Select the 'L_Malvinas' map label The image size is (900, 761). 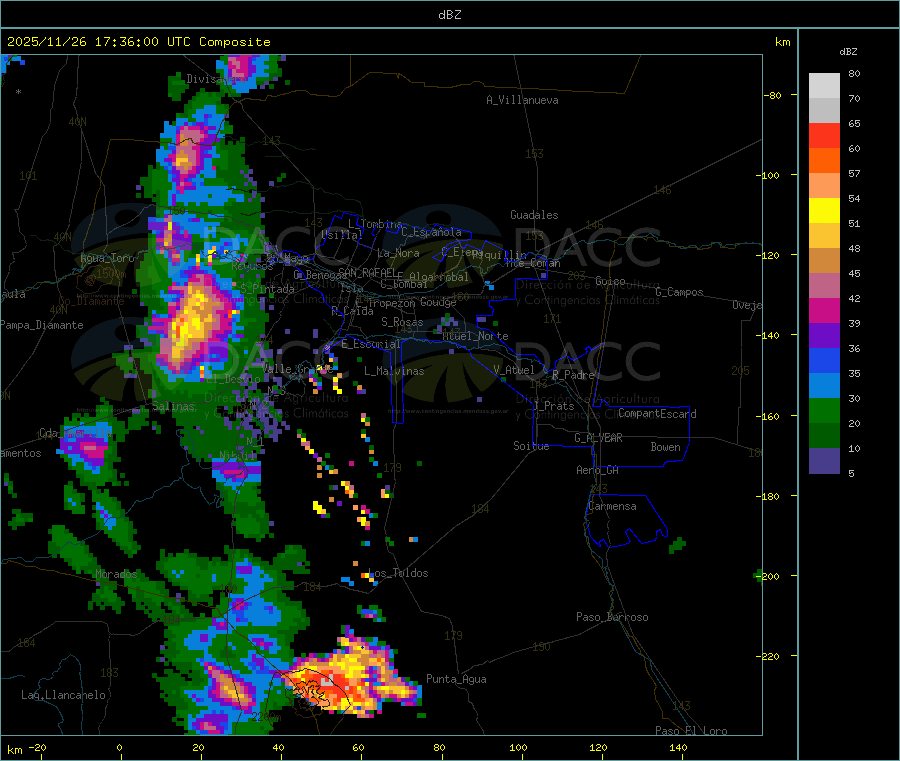394,372
